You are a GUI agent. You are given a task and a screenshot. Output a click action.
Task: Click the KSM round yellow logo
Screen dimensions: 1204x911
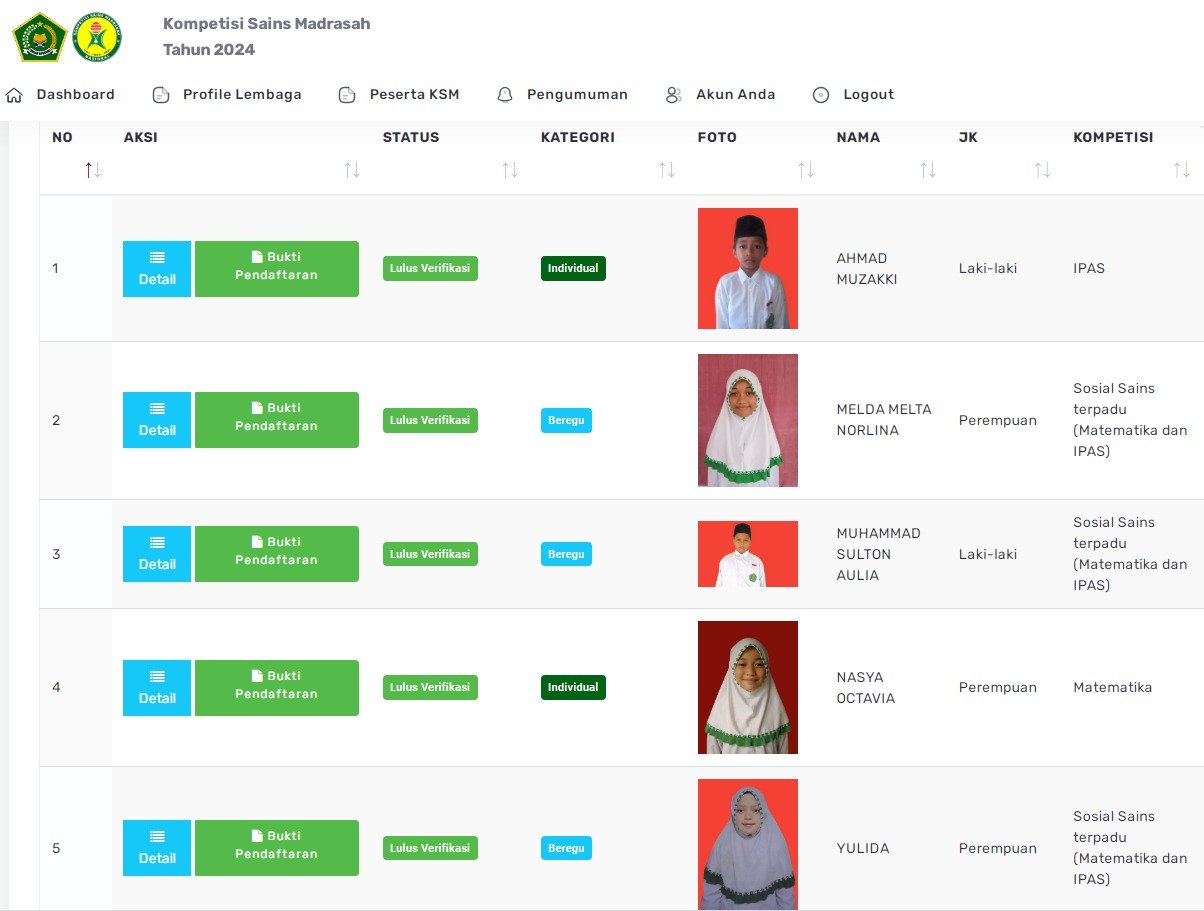[x=97, y=37]
